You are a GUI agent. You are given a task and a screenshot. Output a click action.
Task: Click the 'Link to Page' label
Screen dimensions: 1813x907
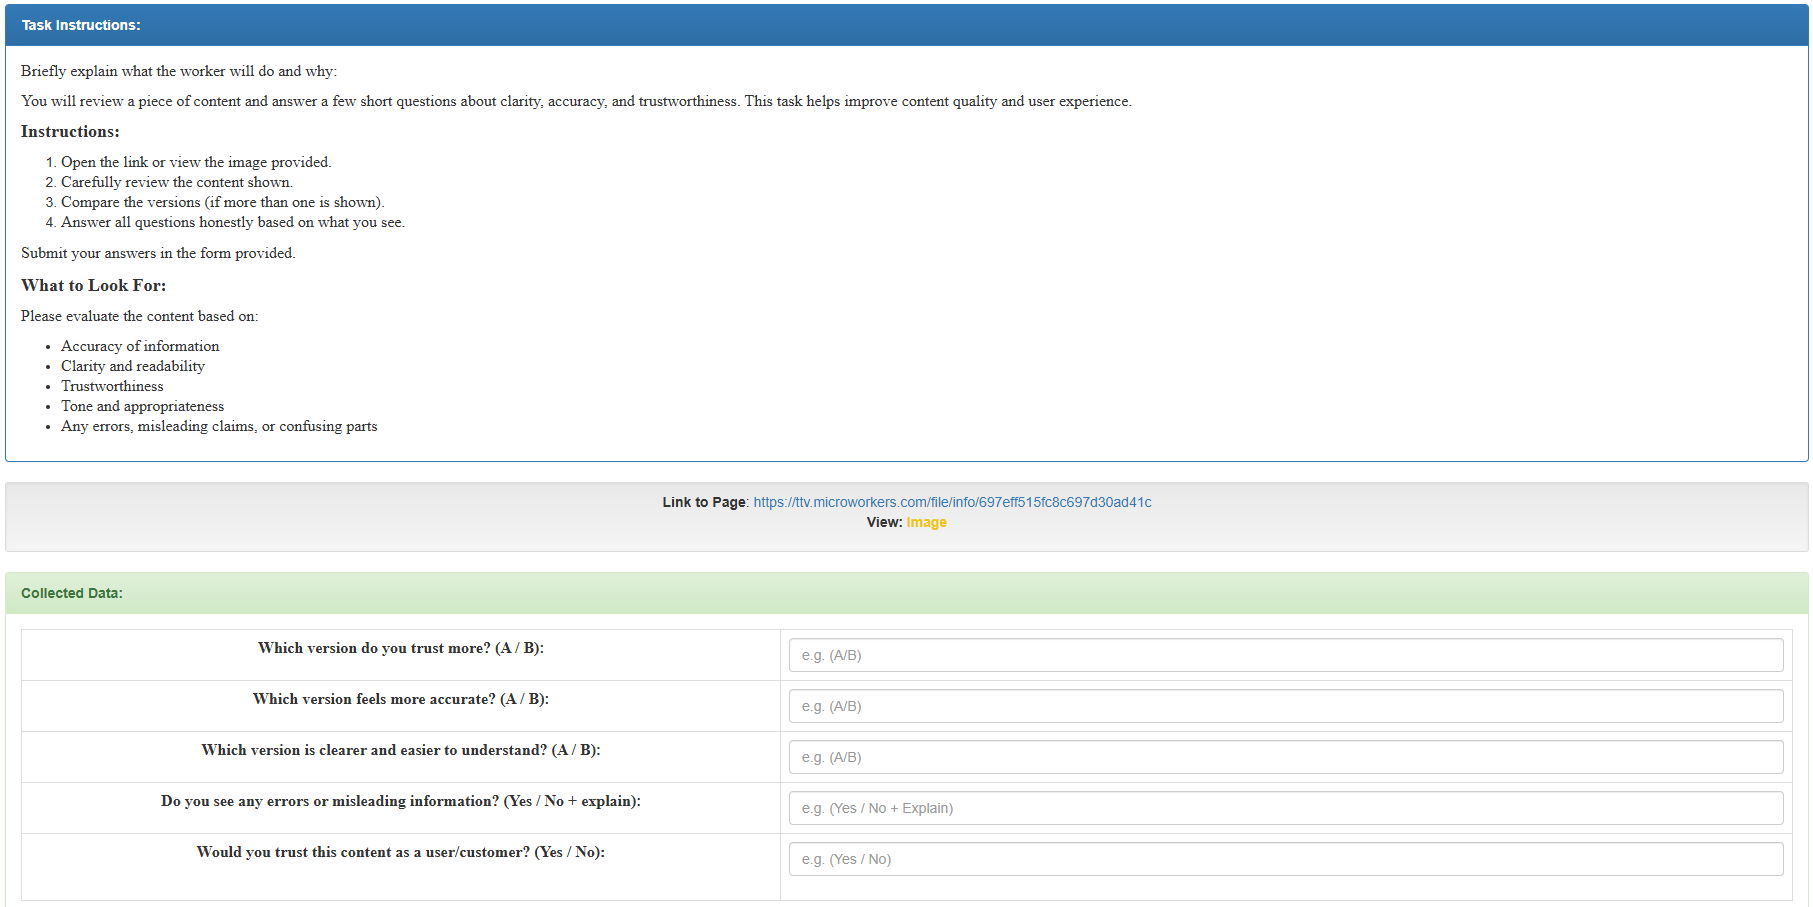(x=704, y=502)
